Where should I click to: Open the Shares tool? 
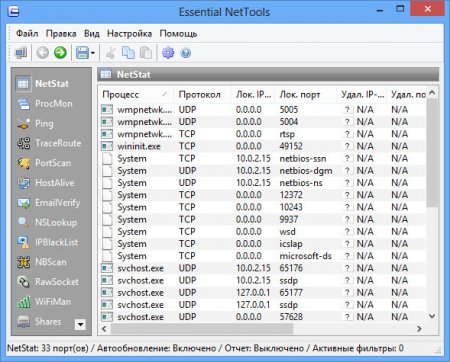[x=39, y=321]
